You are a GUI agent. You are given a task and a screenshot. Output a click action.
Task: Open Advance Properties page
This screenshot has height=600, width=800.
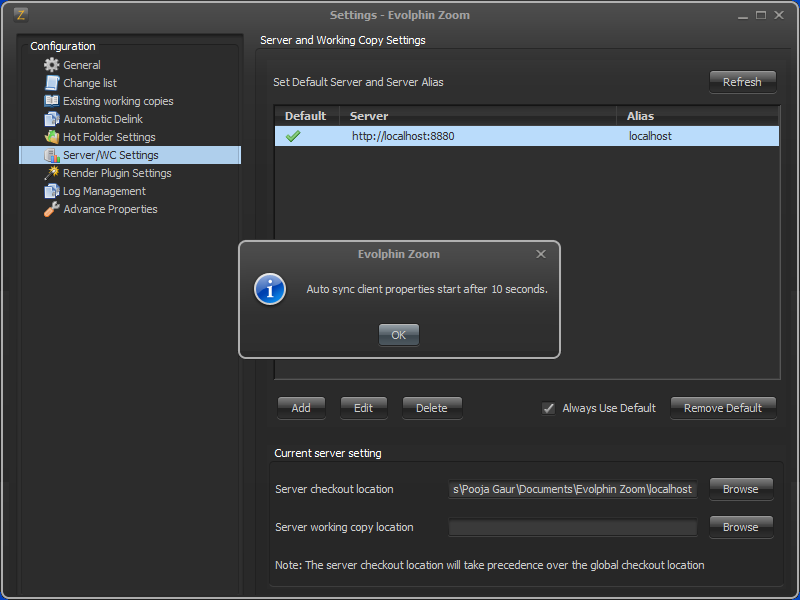[110, 209]
